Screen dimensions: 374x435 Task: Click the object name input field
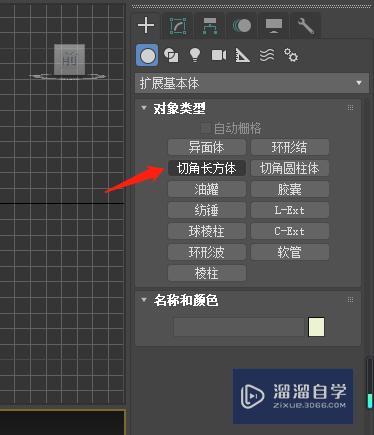click(x=239, y=327)
